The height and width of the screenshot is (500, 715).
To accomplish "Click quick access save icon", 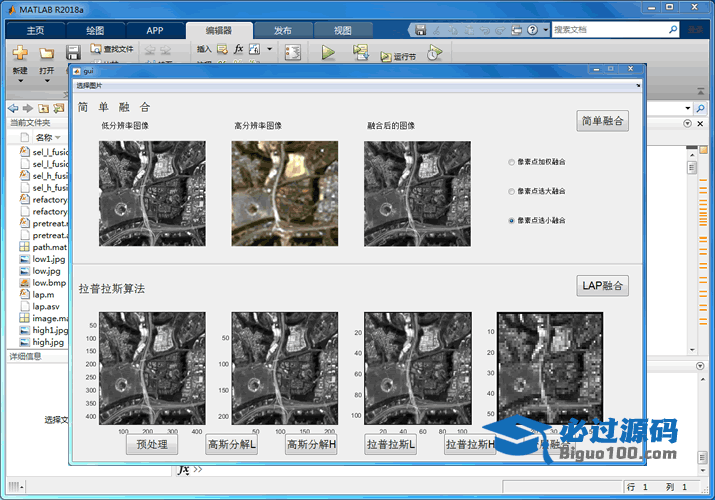I will coord(420,30).
